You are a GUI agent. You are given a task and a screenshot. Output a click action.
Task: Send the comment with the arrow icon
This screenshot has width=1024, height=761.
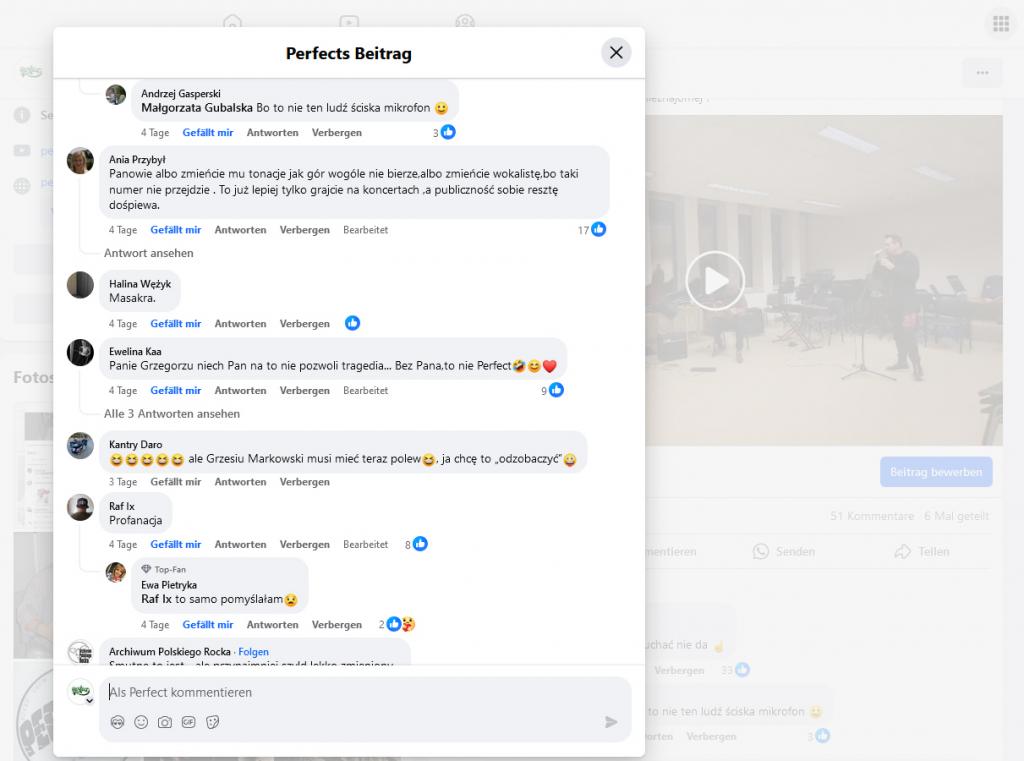pyautogui.click(x=611, y=722)
